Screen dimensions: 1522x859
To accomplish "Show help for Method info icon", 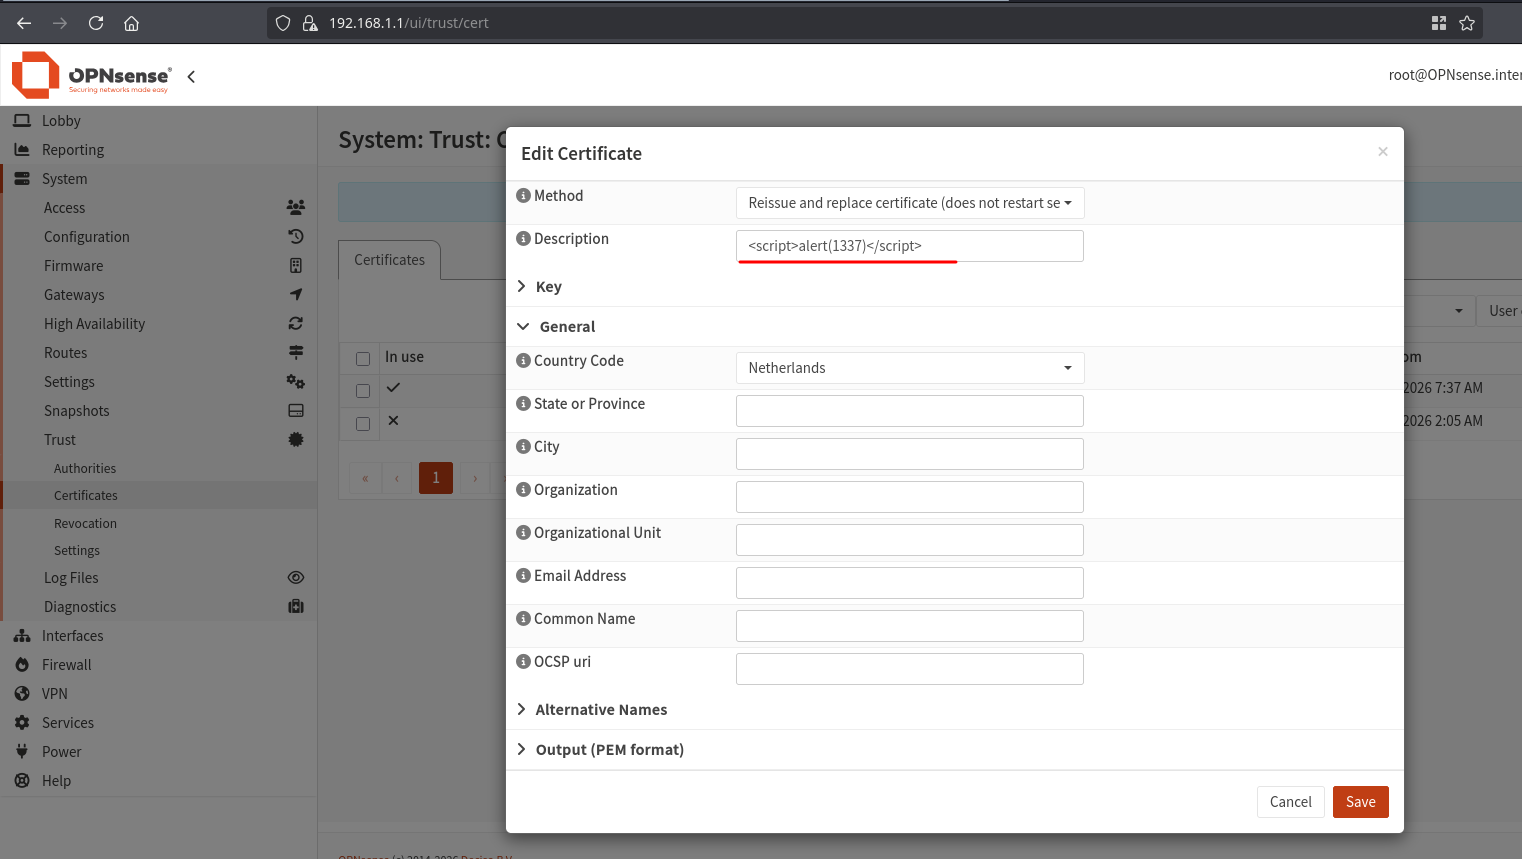I will coord(523,195).
